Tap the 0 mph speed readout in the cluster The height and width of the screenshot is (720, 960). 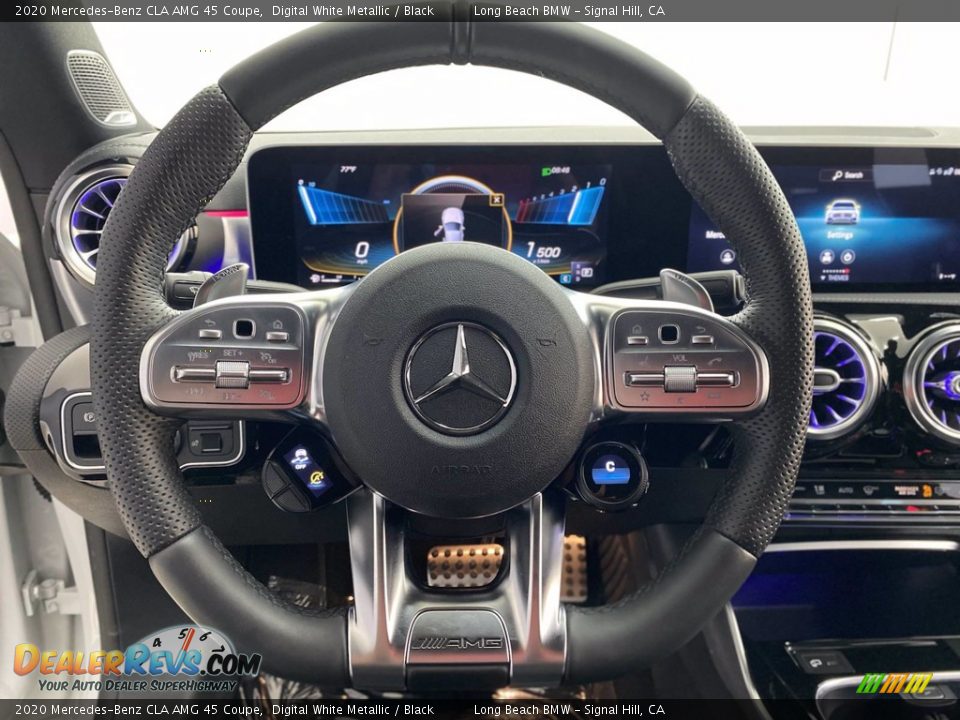(x=362, y=251)
